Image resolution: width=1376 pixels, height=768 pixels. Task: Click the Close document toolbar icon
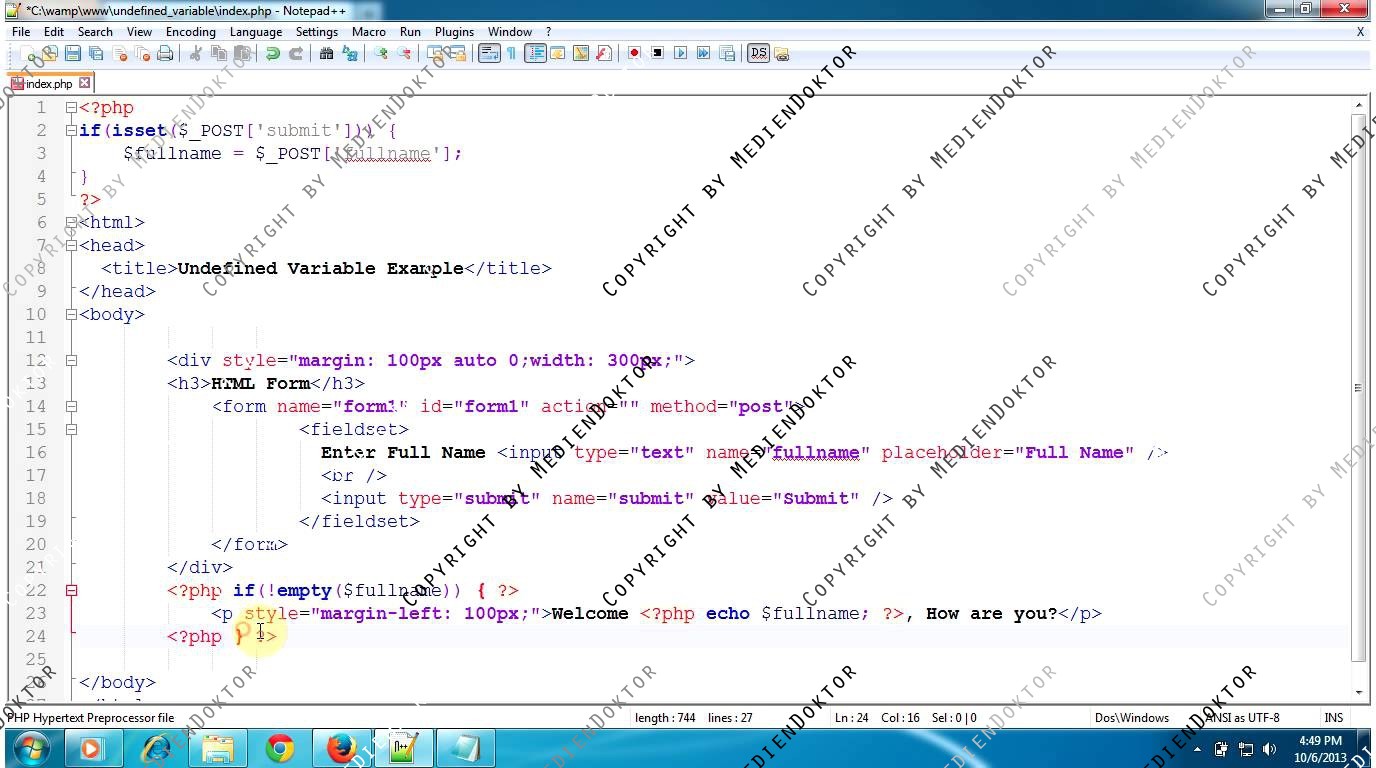point(119,53)
